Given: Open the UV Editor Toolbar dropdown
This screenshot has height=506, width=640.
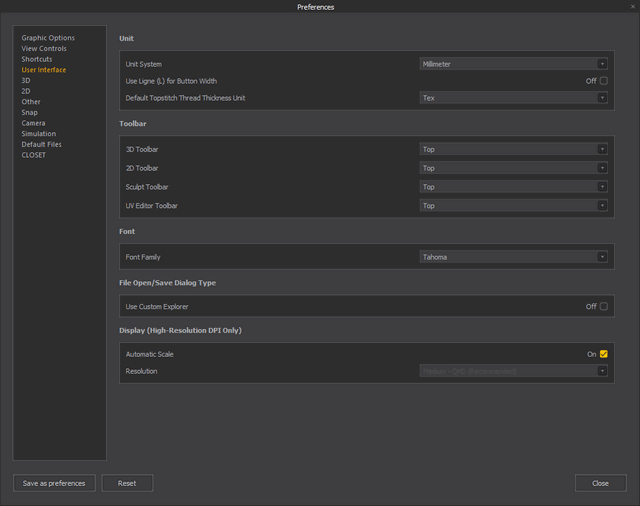Looking at the screenshot, I should [x=514, y=206].
